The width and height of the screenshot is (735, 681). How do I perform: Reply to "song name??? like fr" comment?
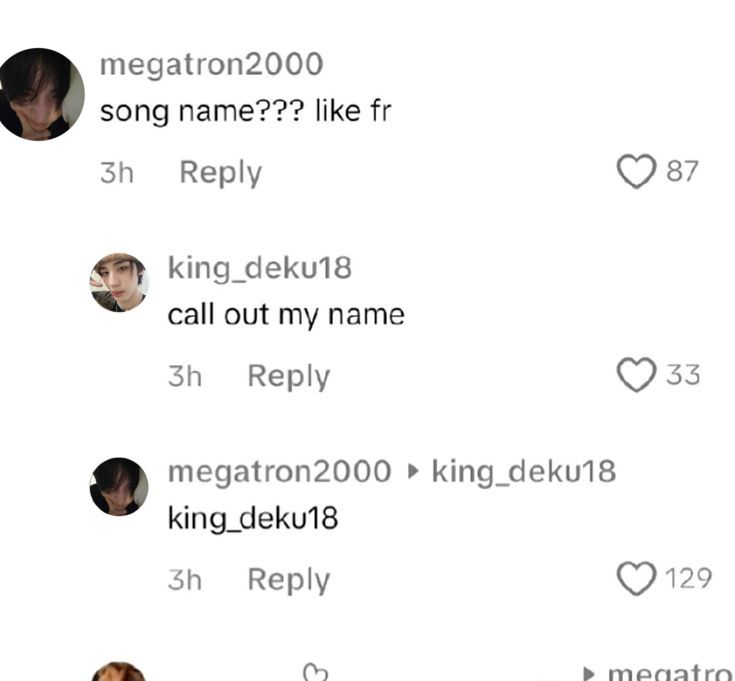[x=220, y=172]
